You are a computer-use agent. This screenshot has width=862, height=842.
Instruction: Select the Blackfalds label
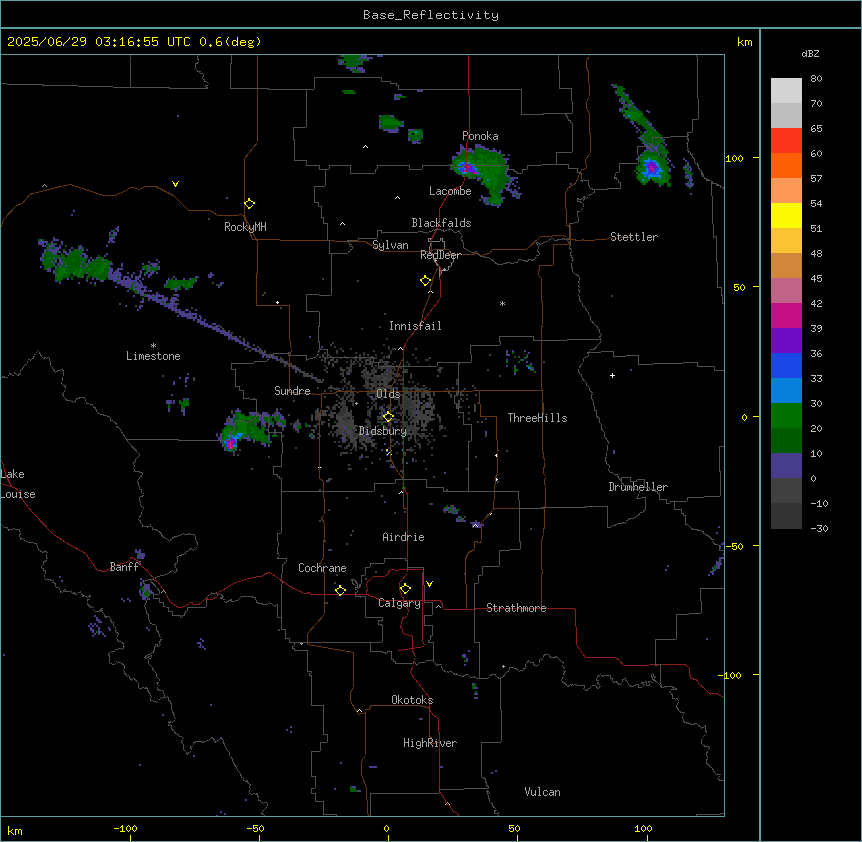[x=441, y=223]
